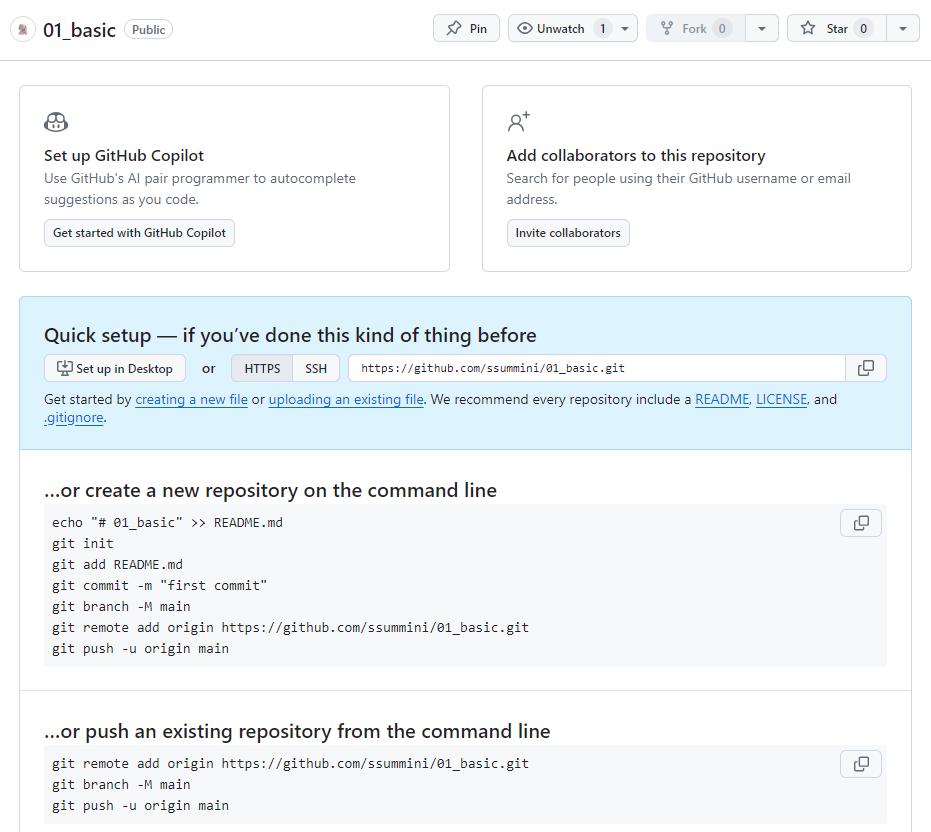931x832 pixels.
Task: Pin the 01_basic repository
Action: click(466, 29)
